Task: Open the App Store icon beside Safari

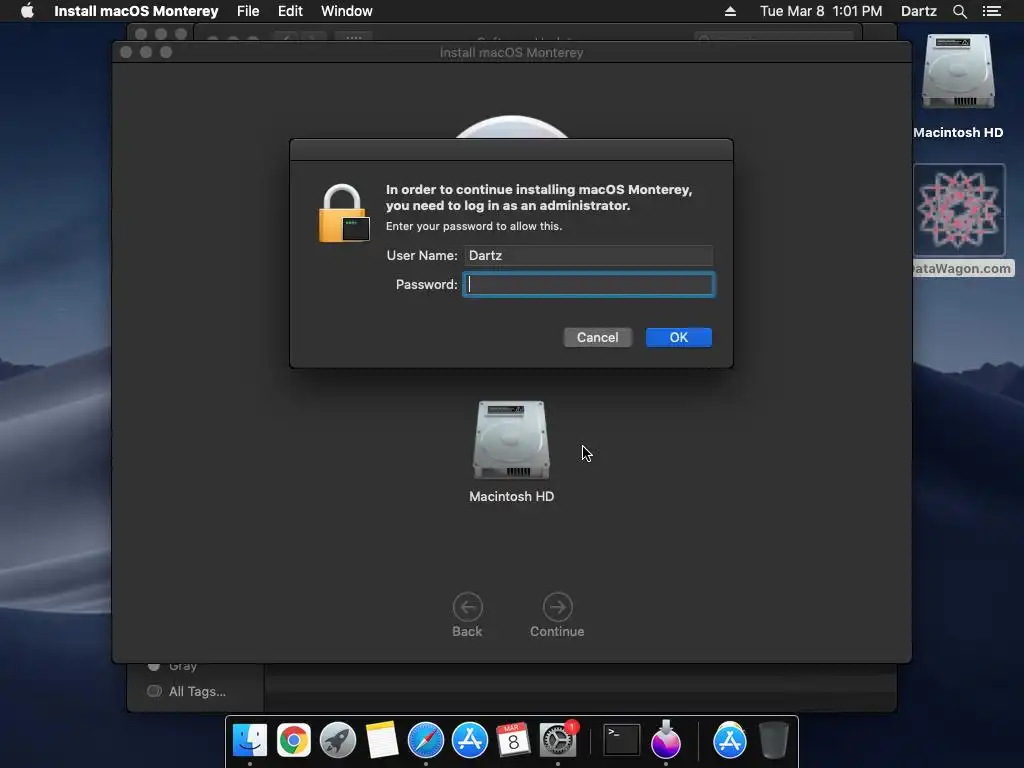Action: click(470, 740)
